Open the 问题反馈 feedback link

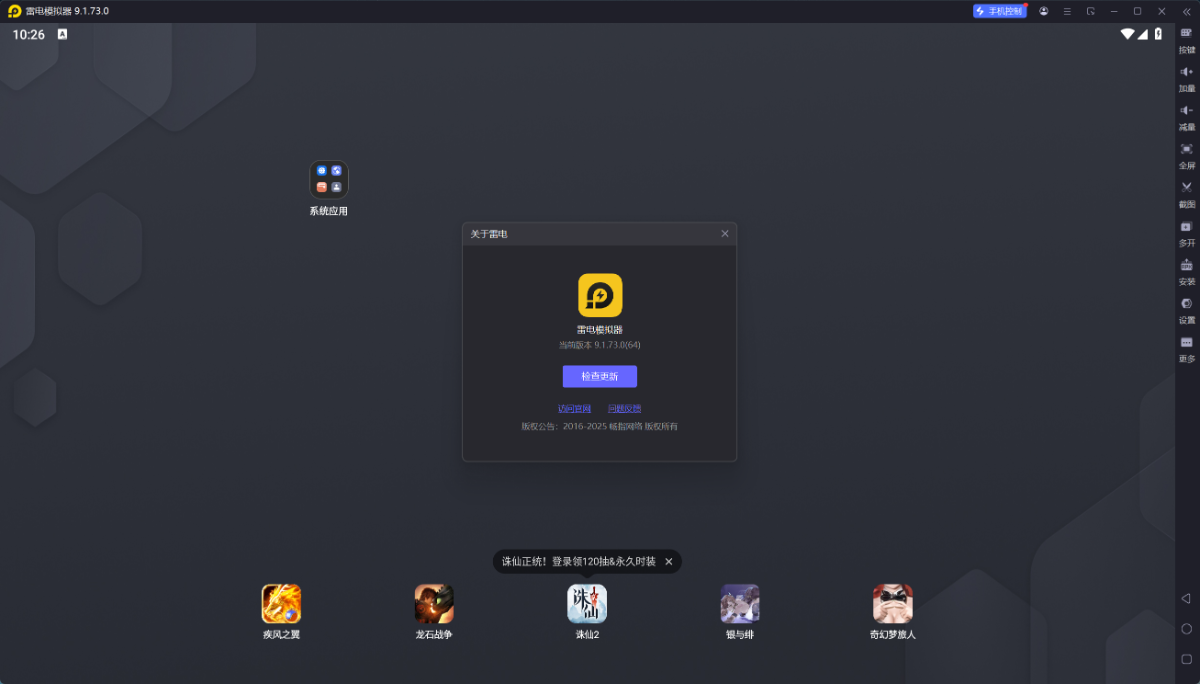pyautogui.click(x=624, y=408)
